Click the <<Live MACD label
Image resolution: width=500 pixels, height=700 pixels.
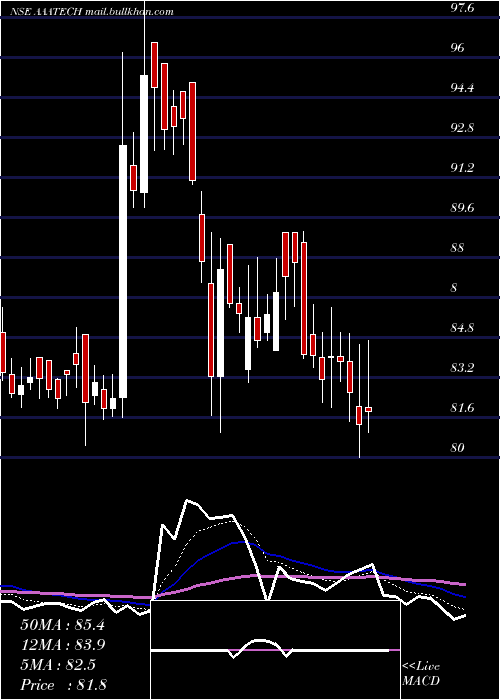[x=421, y=674]
